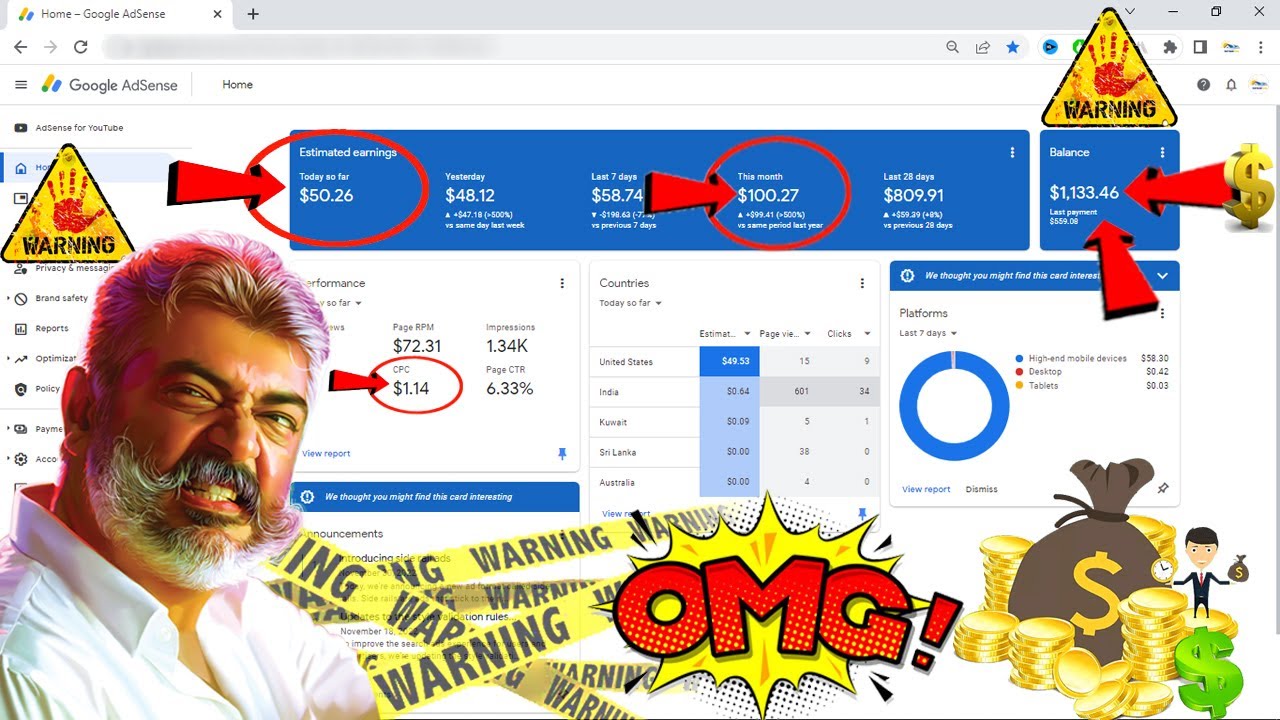Open the Estimated earnings card three-dot menu
The image size is (1280, 720).
(x=1012, y=153)
